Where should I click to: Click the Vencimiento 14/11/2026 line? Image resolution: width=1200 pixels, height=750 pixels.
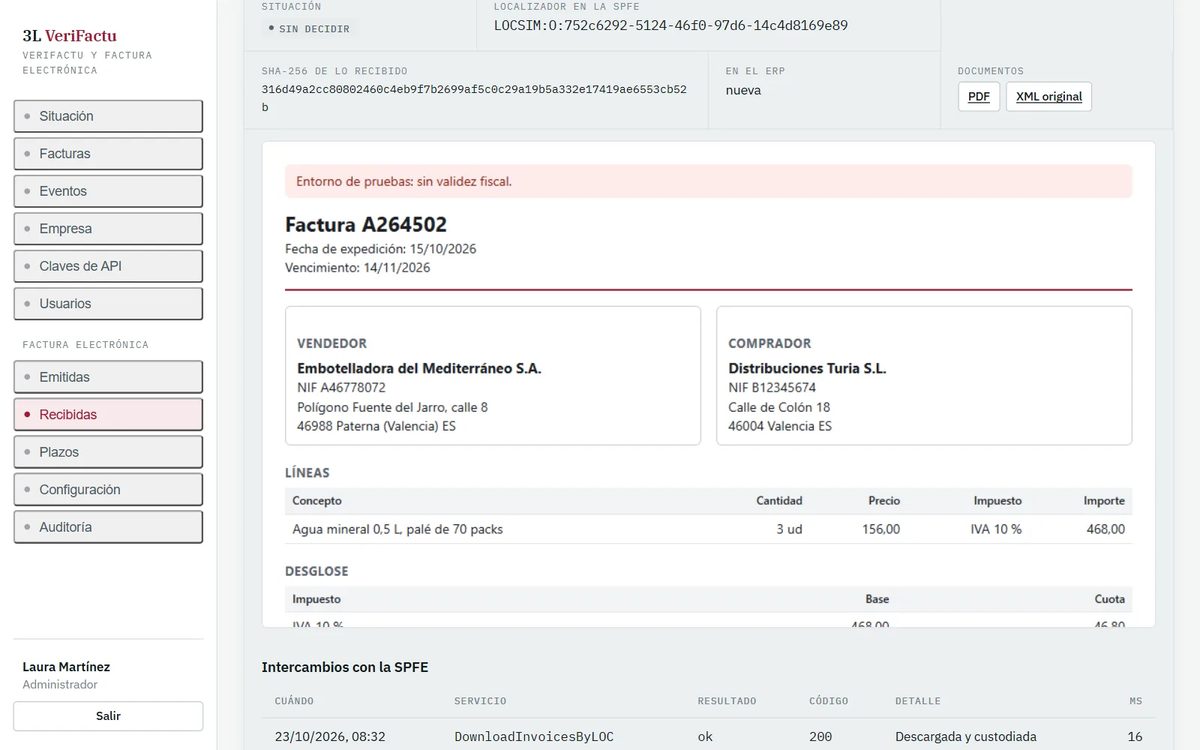click(358, 268)
